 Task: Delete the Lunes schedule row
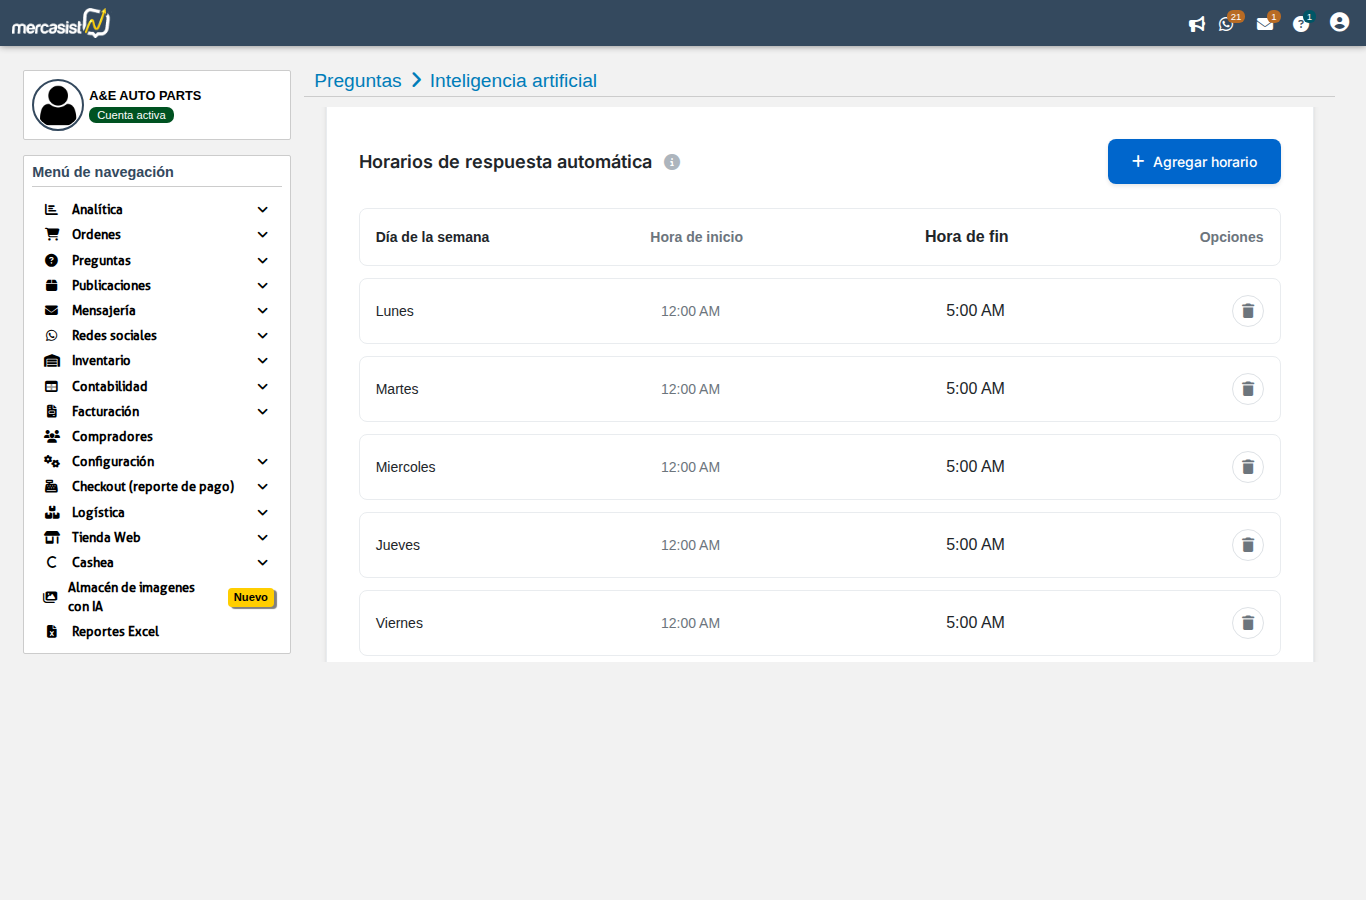[x=1247, y=311]
